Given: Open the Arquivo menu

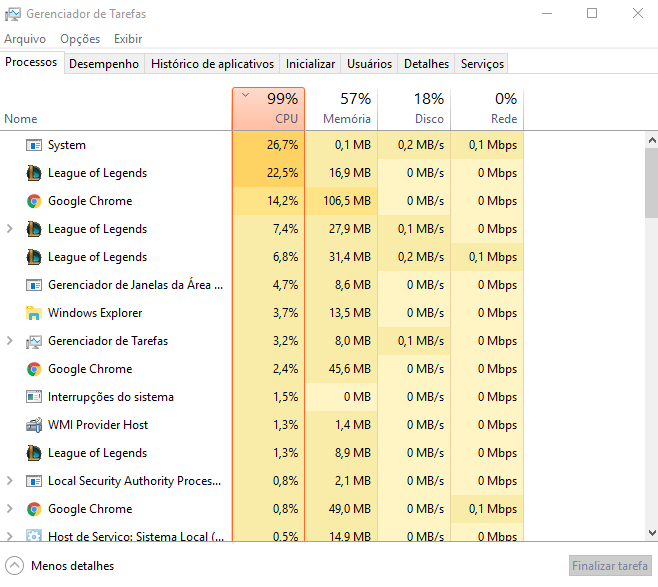Looking at the screenshot, I should [25, 39].
